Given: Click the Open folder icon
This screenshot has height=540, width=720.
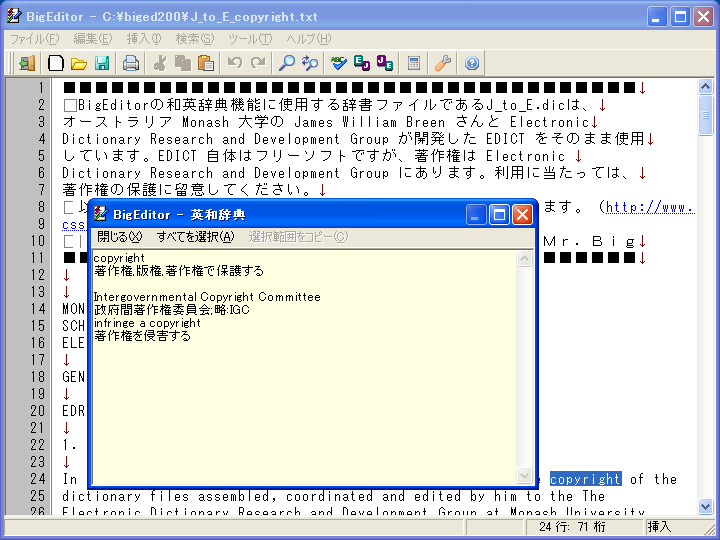Looking at the screenshot, I should coord(78,63).
